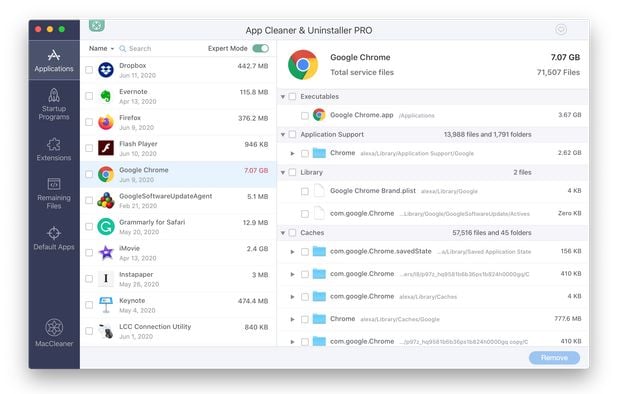This screenshot has height=394, width=618.
Task: Click the Google Chrome icon in app list
Action: coord(106,174)
